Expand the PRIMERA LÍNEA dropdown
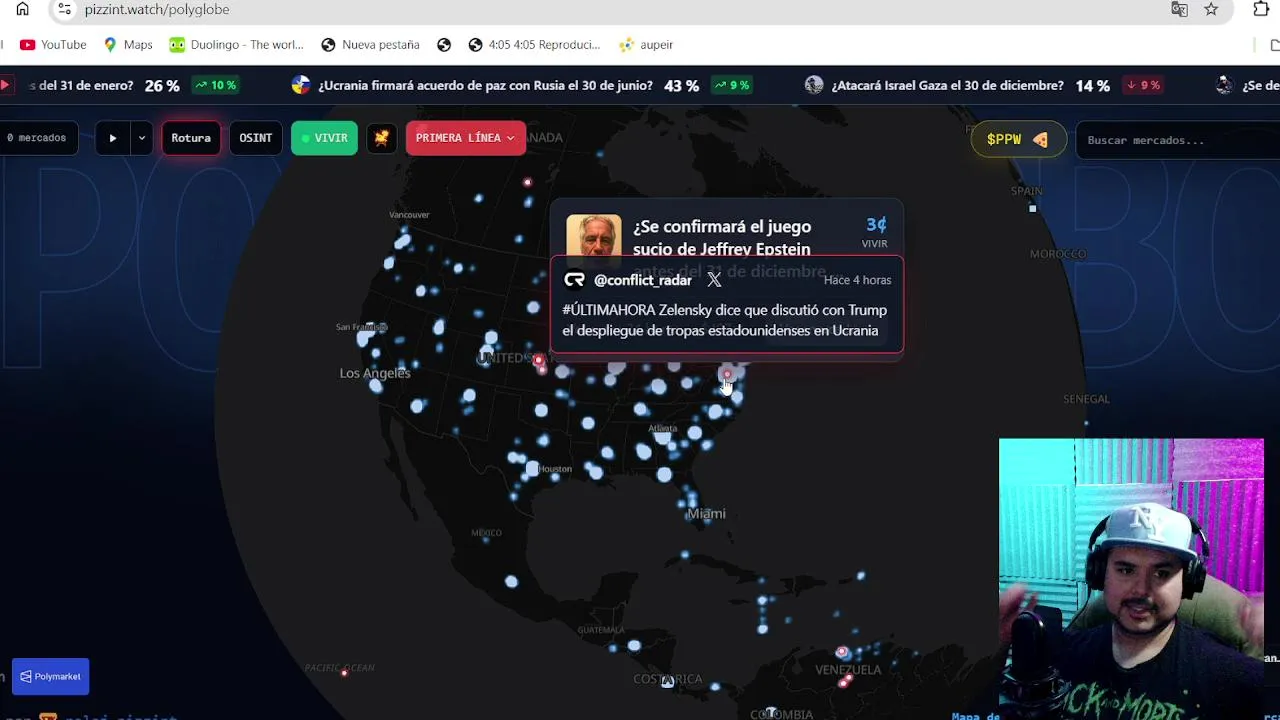The width and height of the screenshot is (1280, 720). tap(465, 138)
